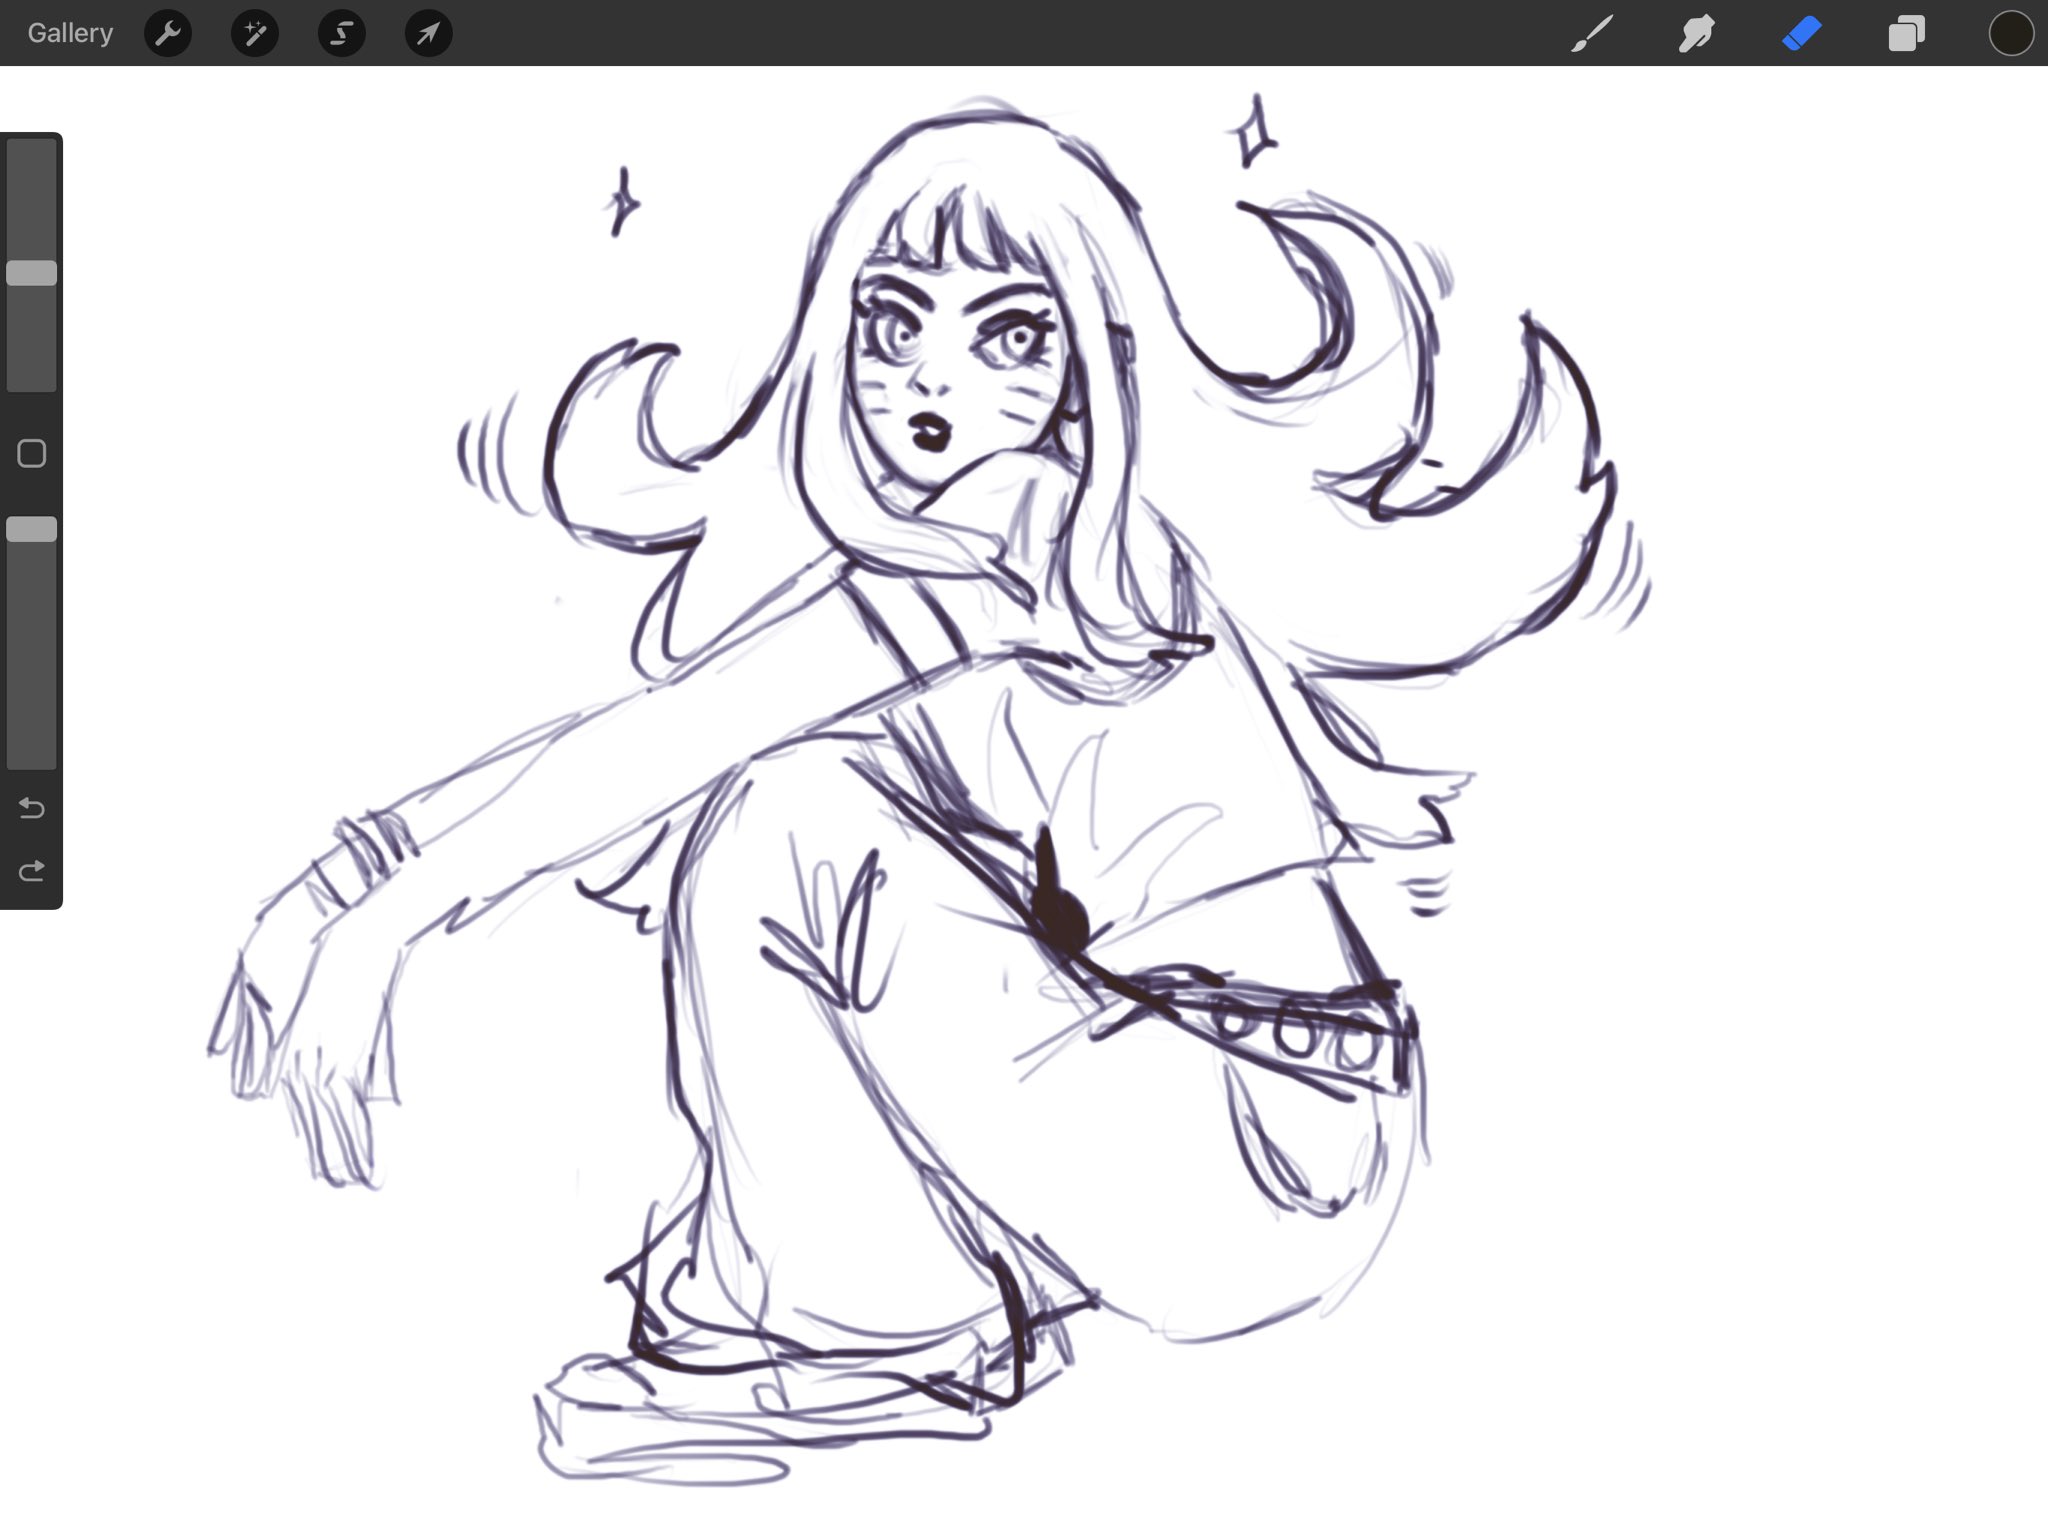Select the Smudge finger tool
The width and height of the screenshot is (2048, 1535).
1696,34
